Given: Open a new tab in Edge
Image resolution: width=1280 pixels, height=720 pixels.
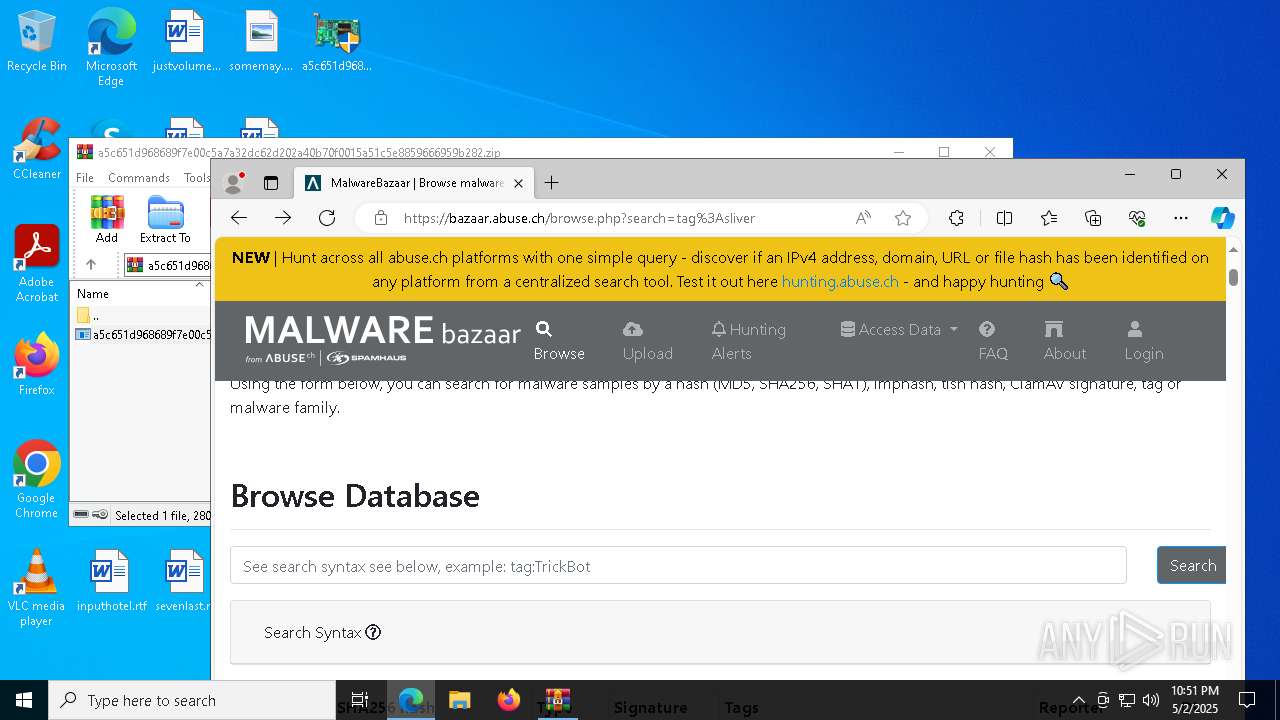Looking at the screenshot, I should coord(551,183).
